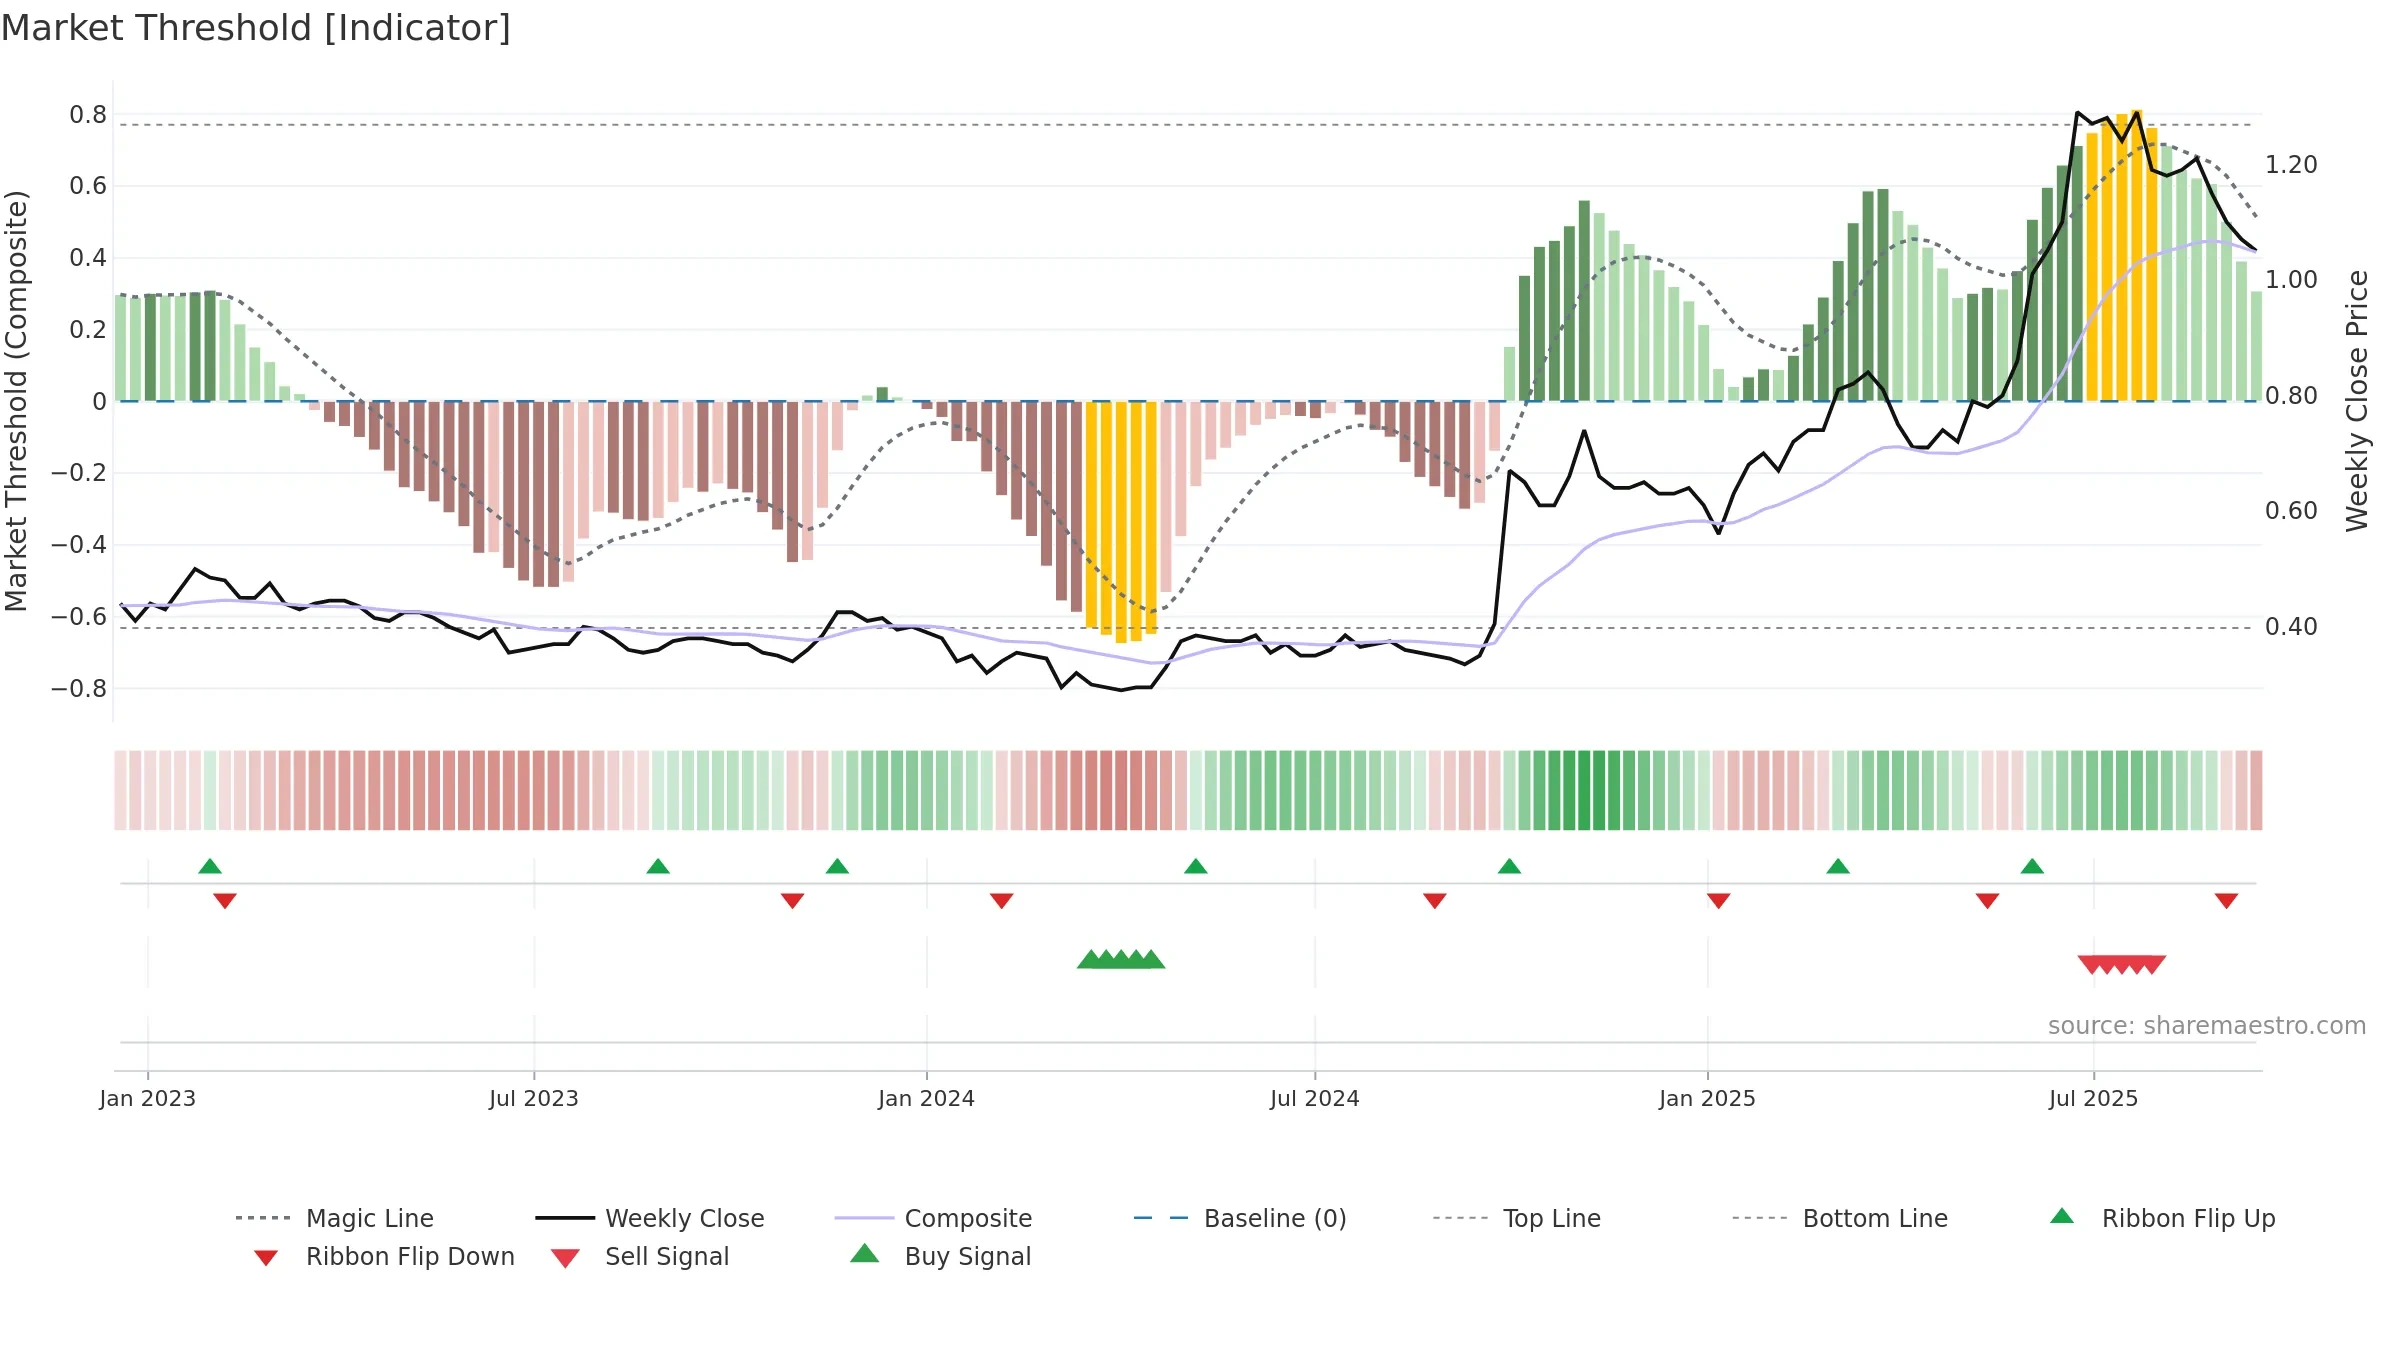Toggle Top Line legend entry
The height and width of the screenshot is (1350, 2400).
pos(1516,1218)
